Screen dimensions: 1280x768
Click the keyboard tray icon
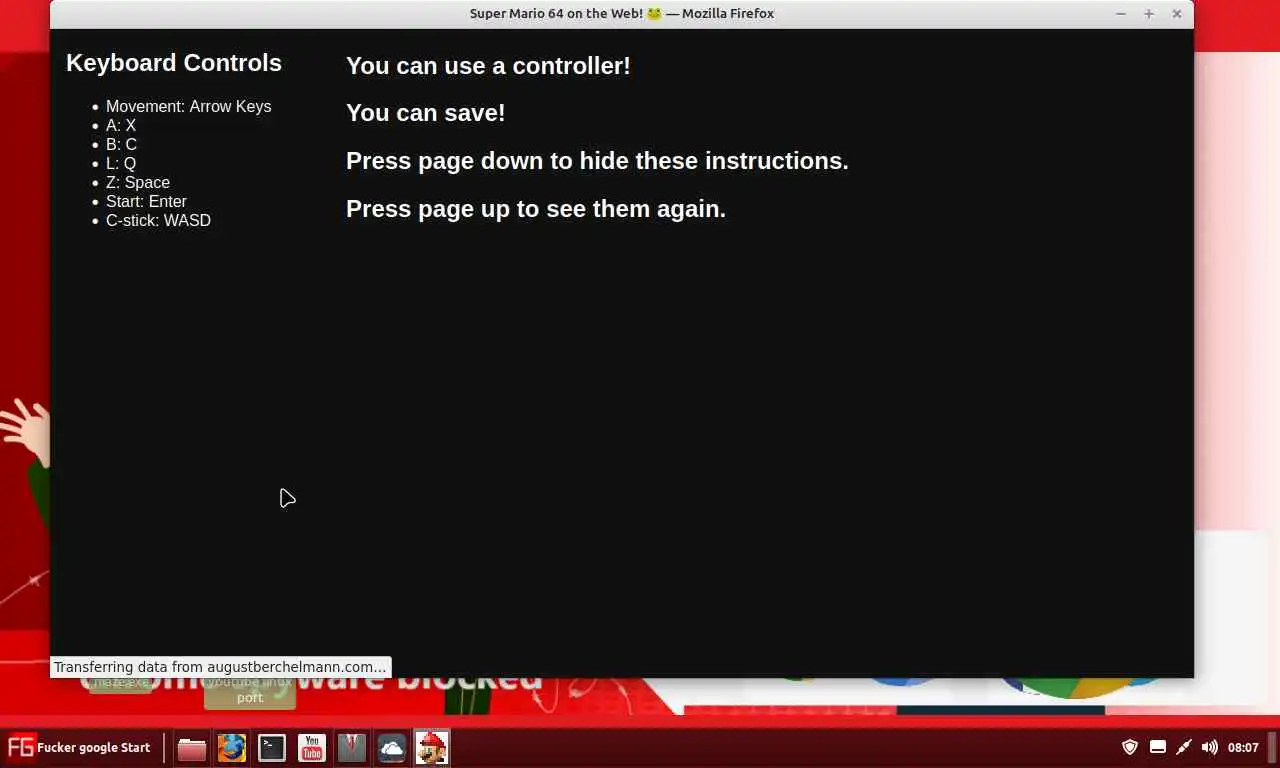click(x=1157, y=747)
